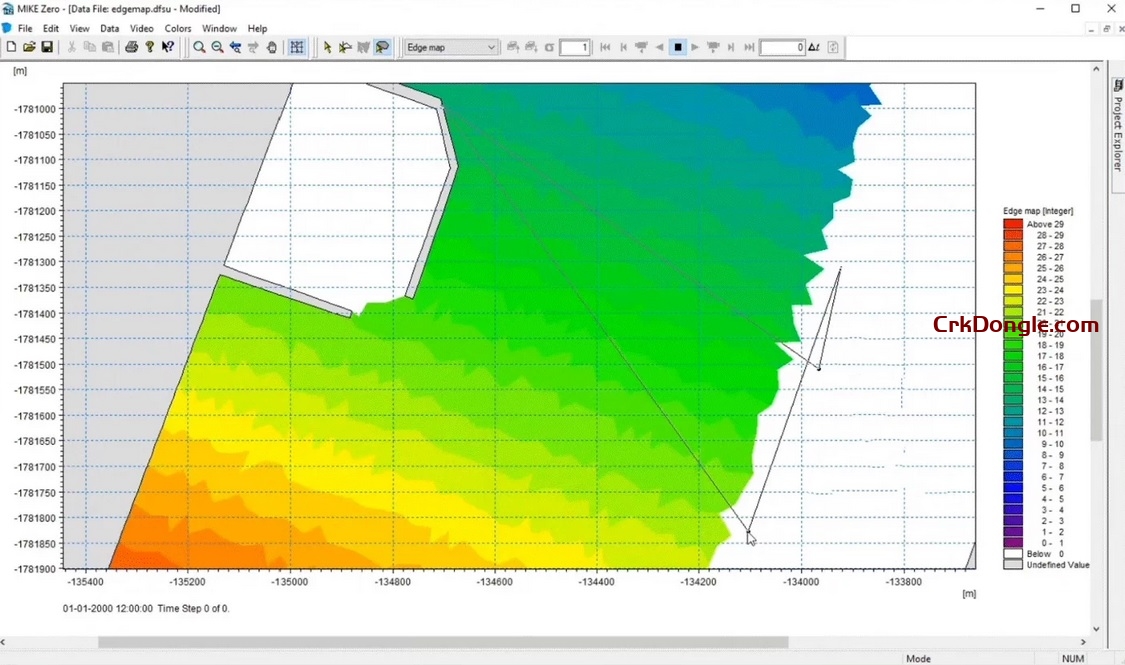The height and width of the screenshot is (665, 1125).
Task: Activate the Zoom Out tool
Action: [217, 47]
